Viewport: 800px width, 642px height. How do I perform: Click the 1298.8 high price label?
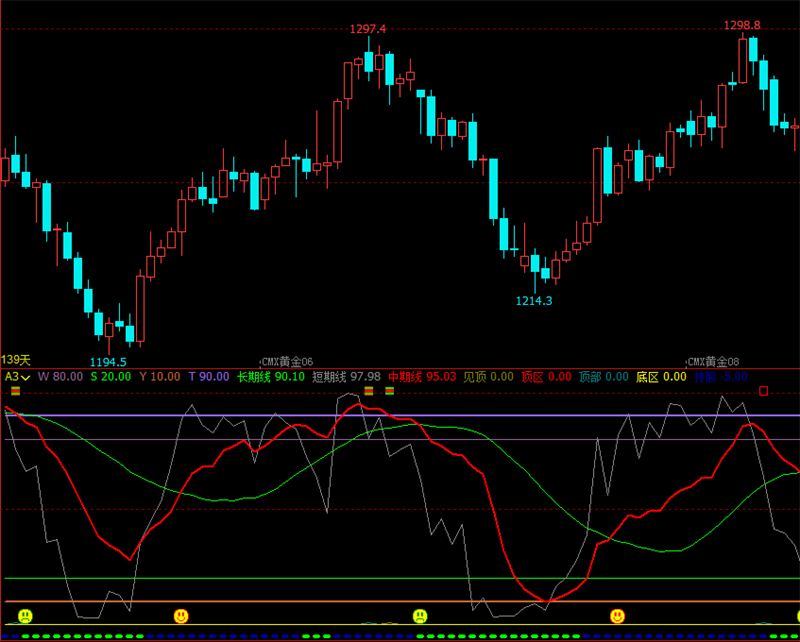742,25
